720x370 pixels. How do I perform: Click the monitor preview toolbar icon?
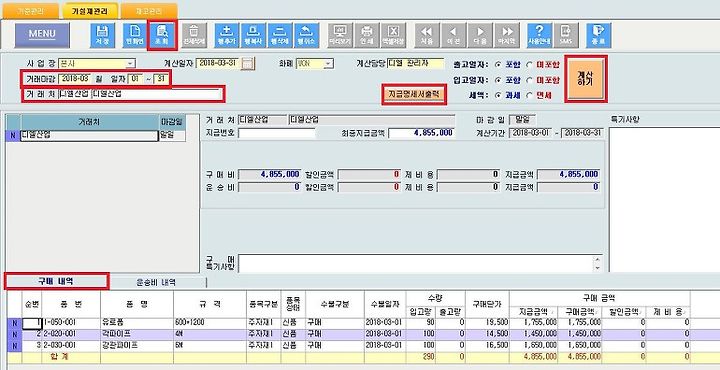pyautogui.click(x=340, y=35)
